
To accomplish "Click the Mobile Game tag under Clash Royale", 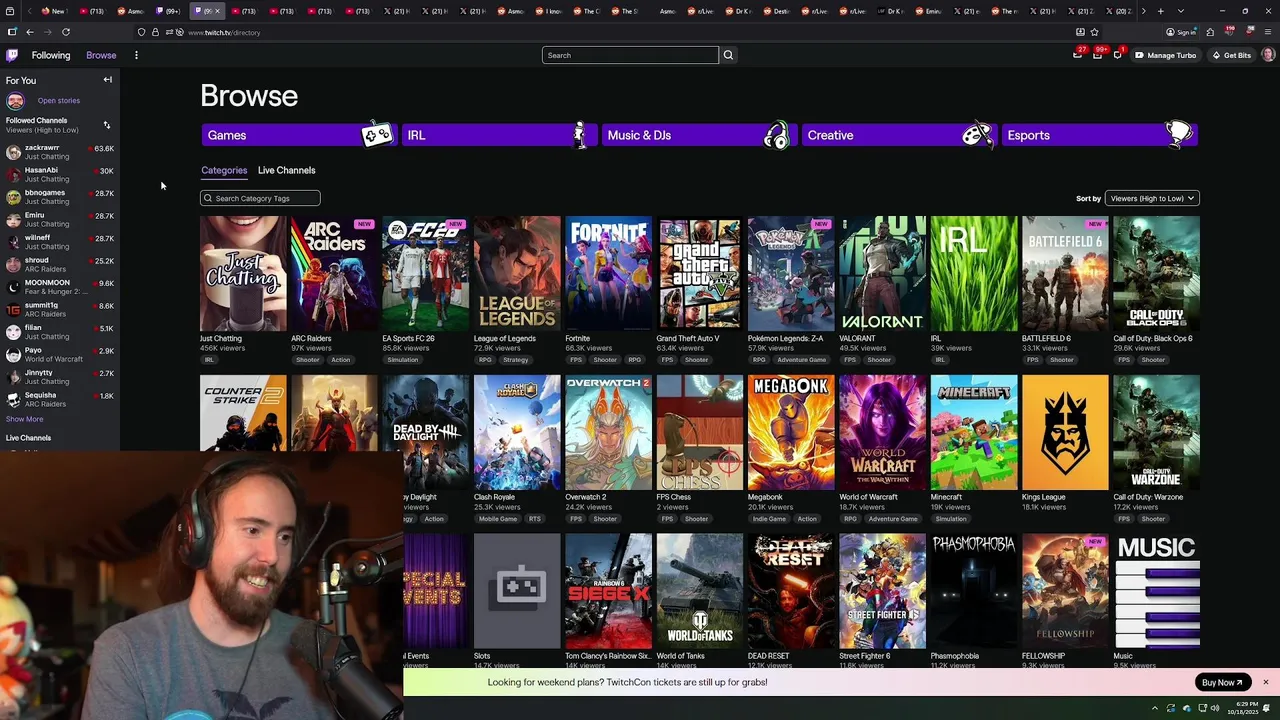I will (498, 519).
